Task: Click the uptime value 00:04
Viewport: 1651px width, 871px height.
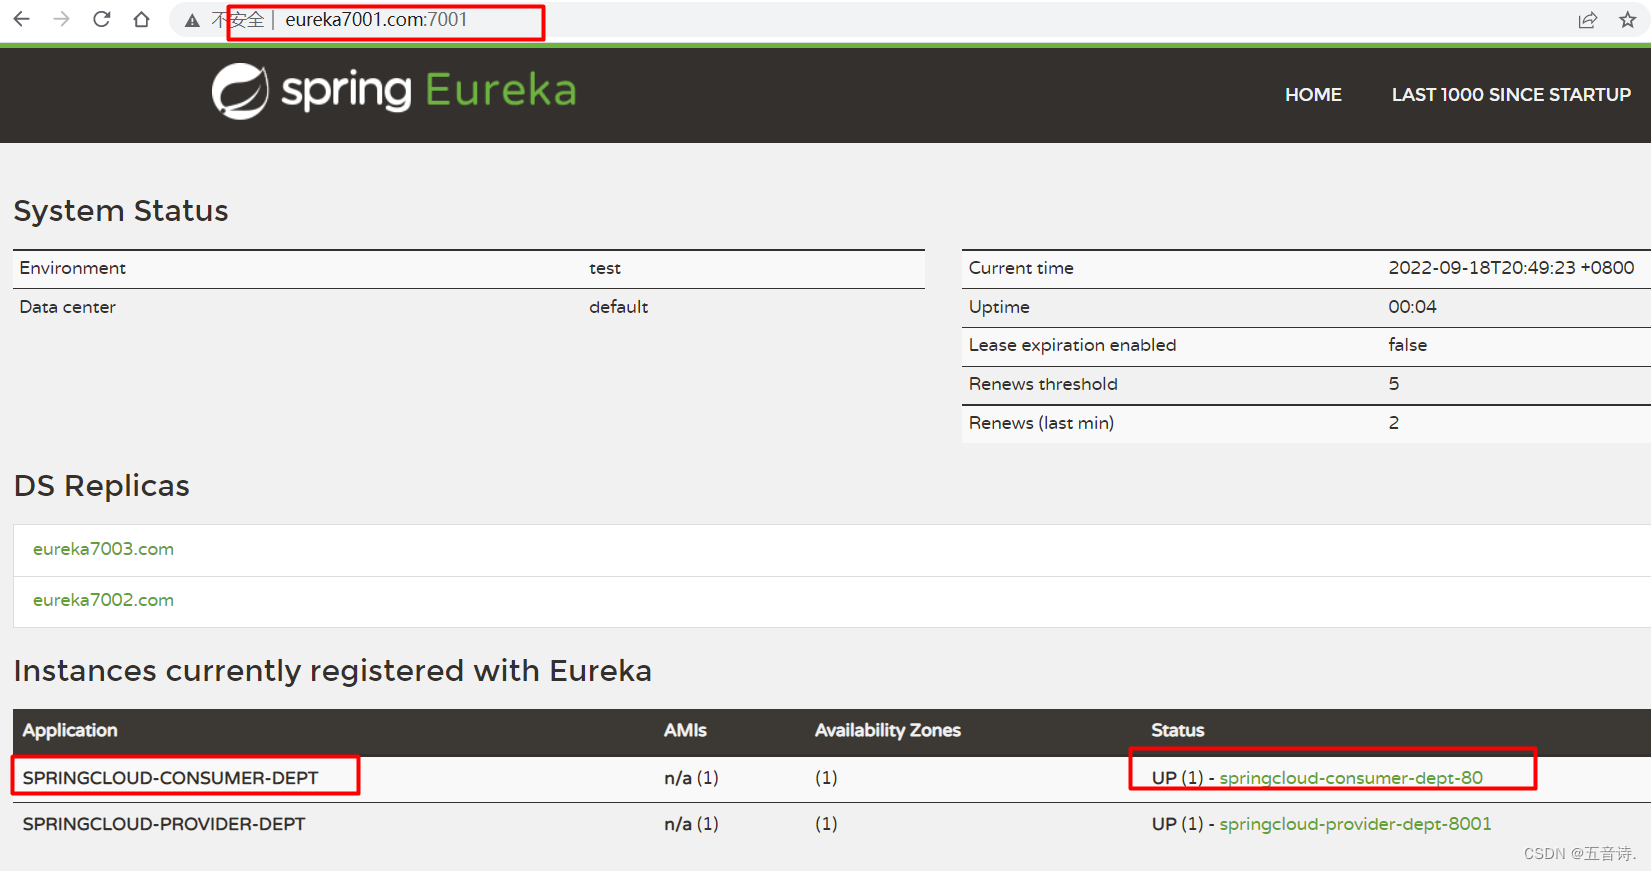Action: click(x=1412, y=307)
